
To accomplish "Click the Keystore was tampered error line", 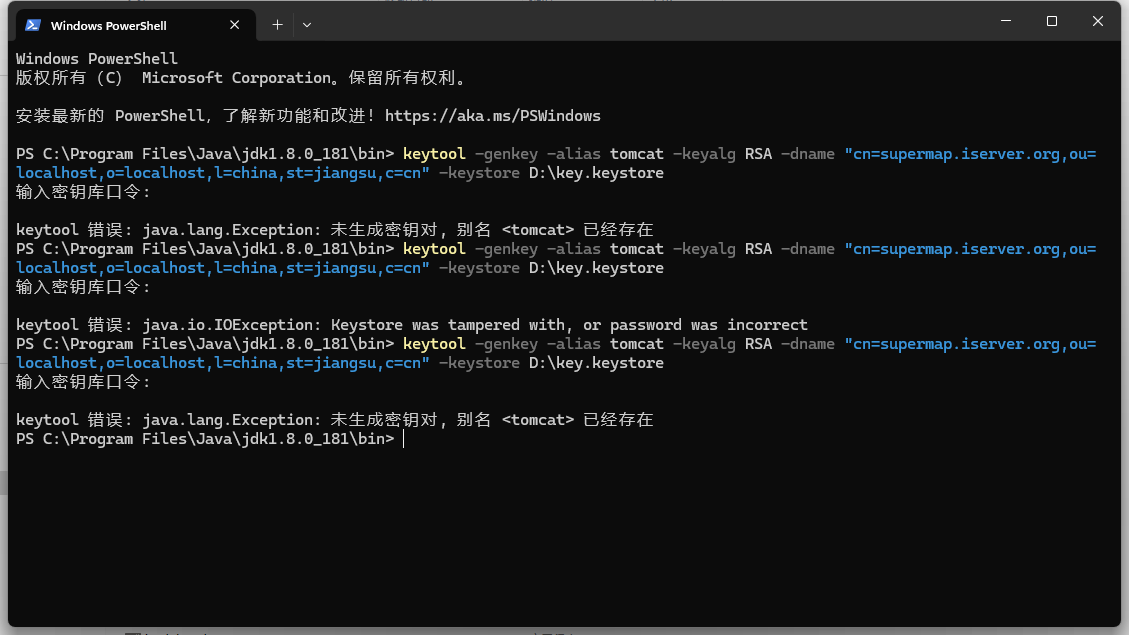I will click(412, 325).
